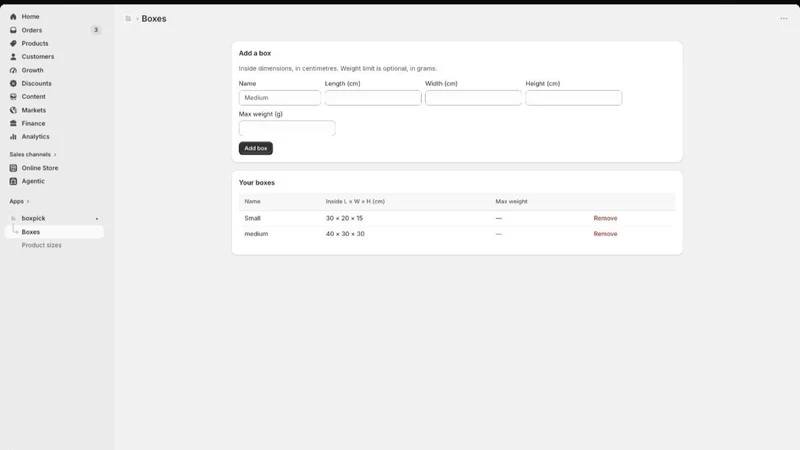The height and width of the screenshot is (450, 800).
Task: Focus the Width (cm) input field
Action: pos(473,97)
